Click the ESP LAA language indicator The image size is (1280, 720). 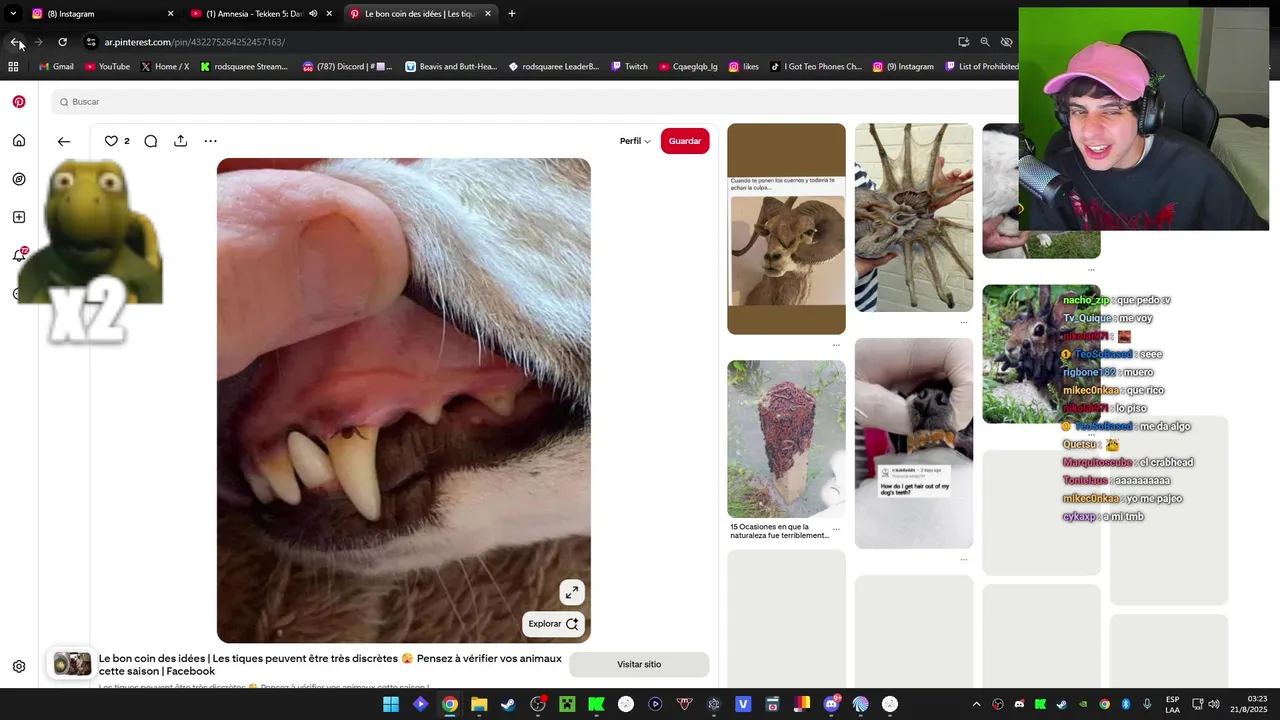(1172, 704)
